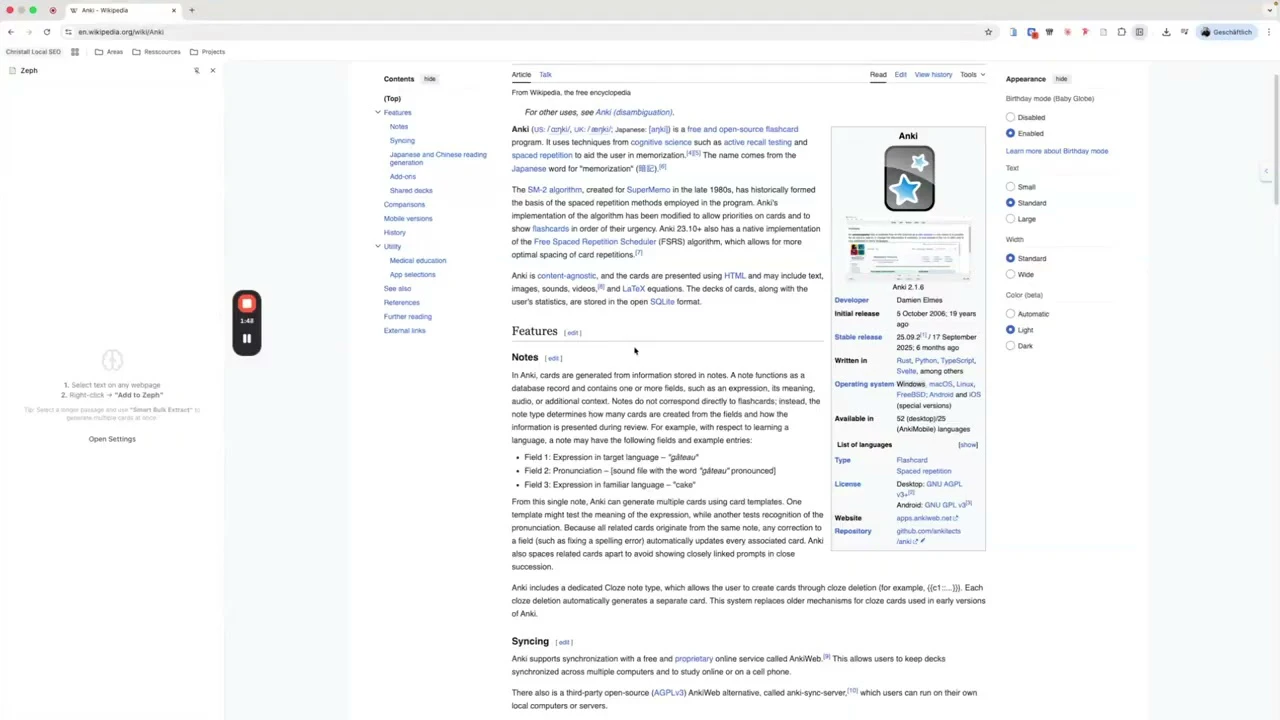Show the list of languages
Screen dimensions: 1280x720
[968, 445]
